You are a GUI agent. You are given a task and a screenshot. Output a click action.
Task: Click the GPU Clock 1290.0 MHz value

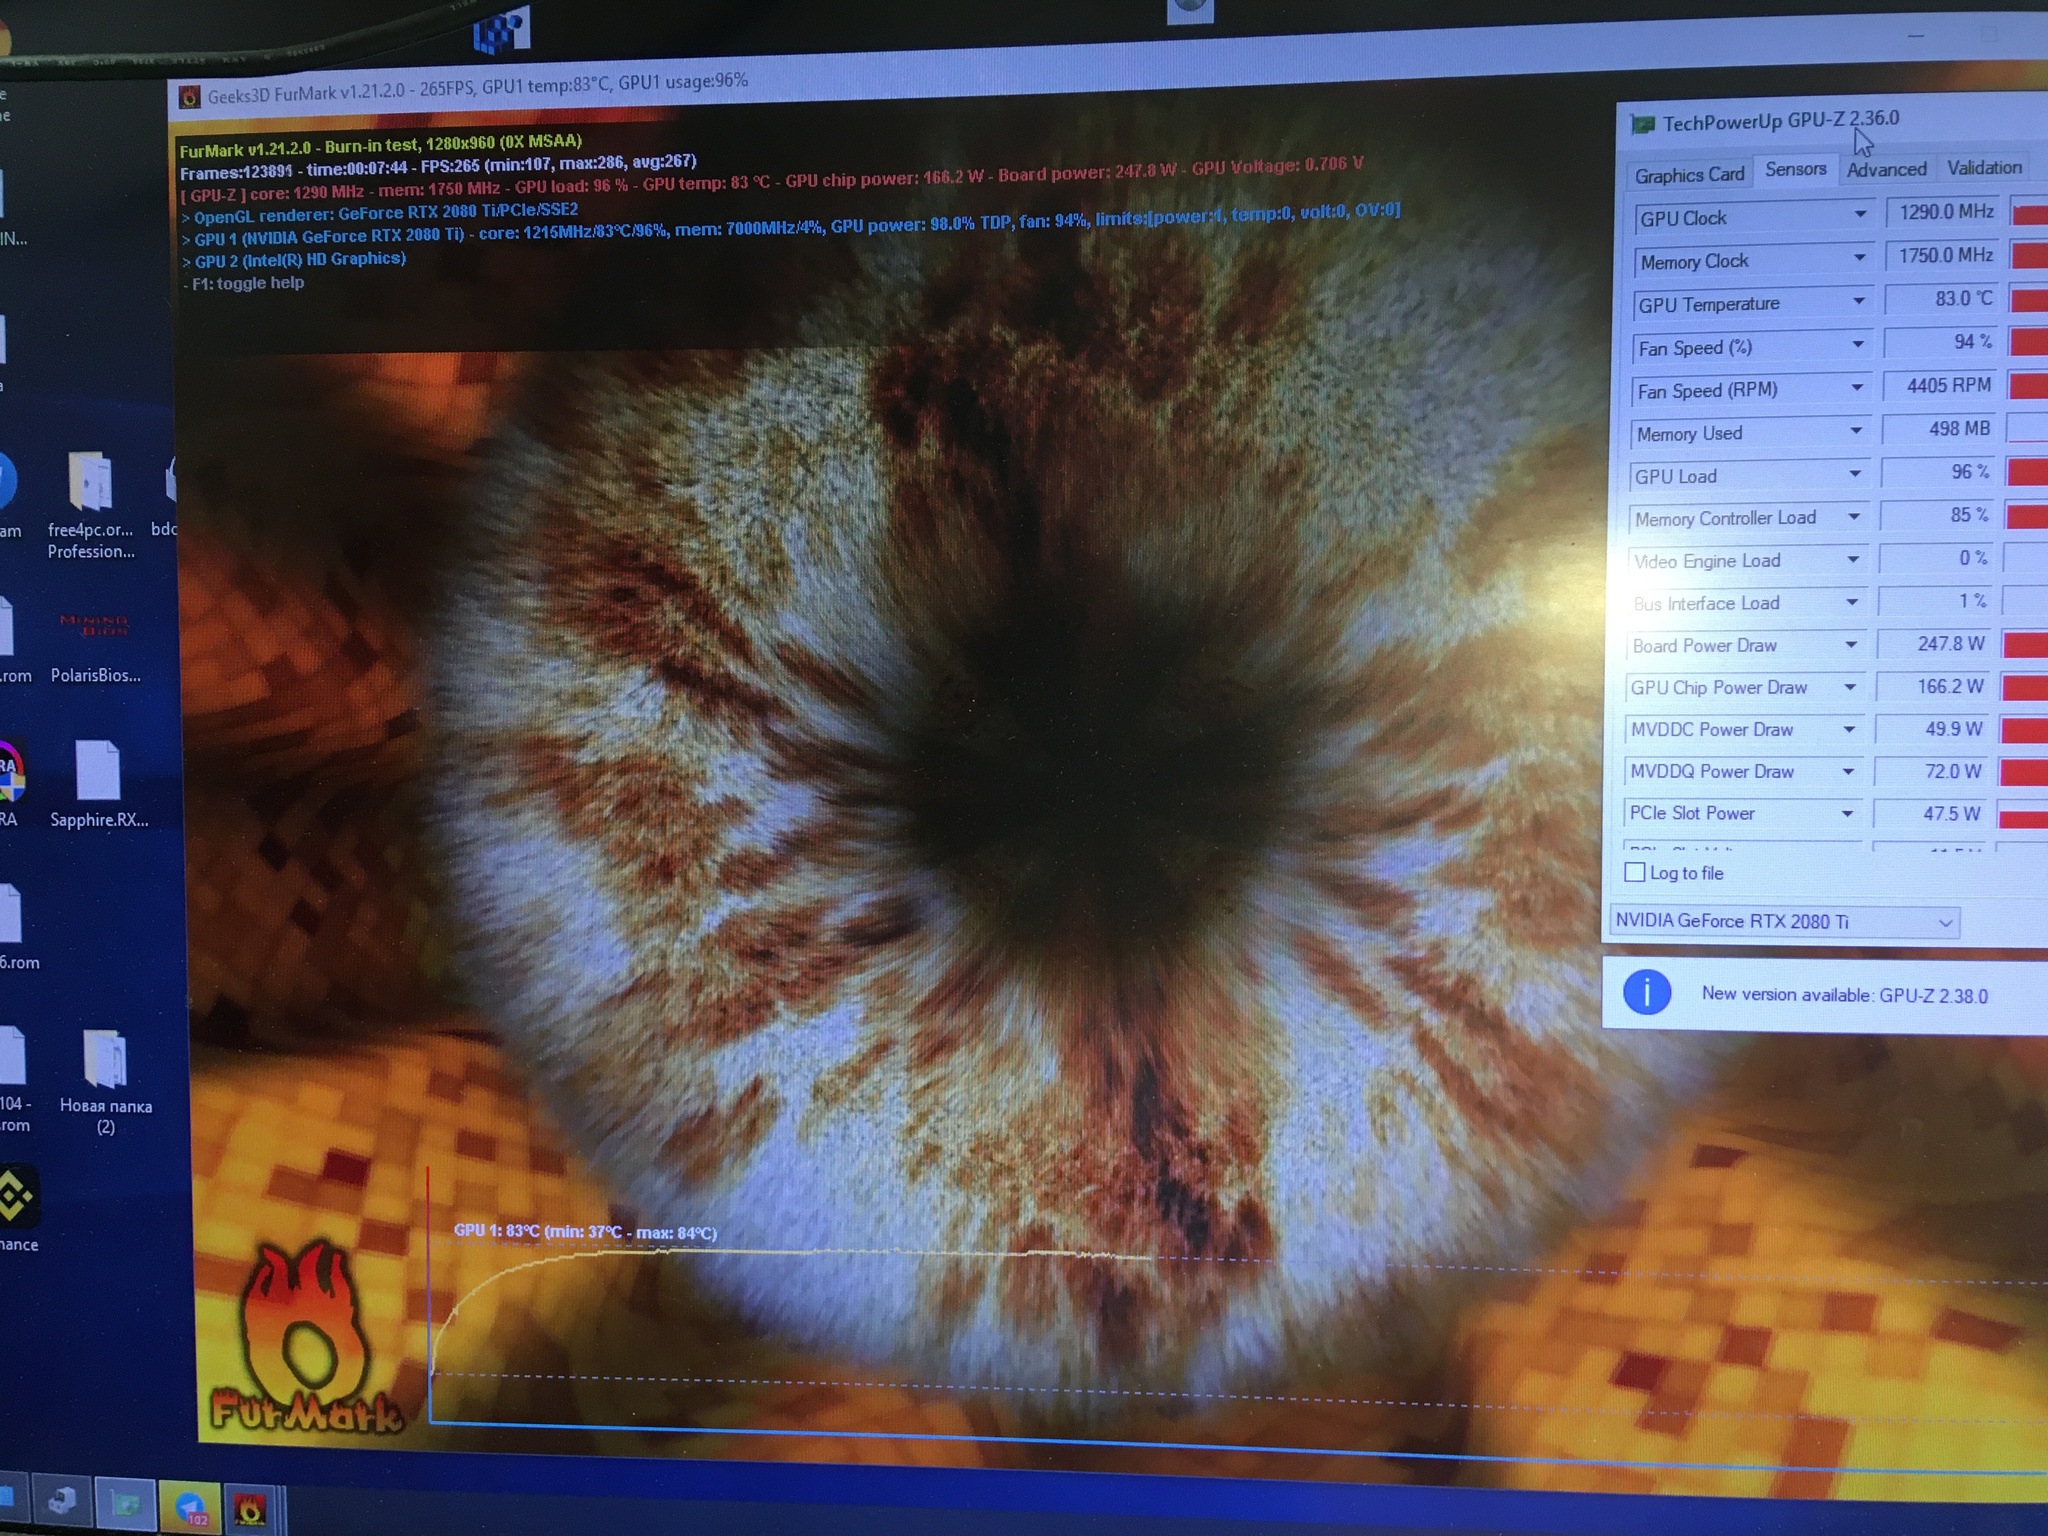click(1945, 212)
